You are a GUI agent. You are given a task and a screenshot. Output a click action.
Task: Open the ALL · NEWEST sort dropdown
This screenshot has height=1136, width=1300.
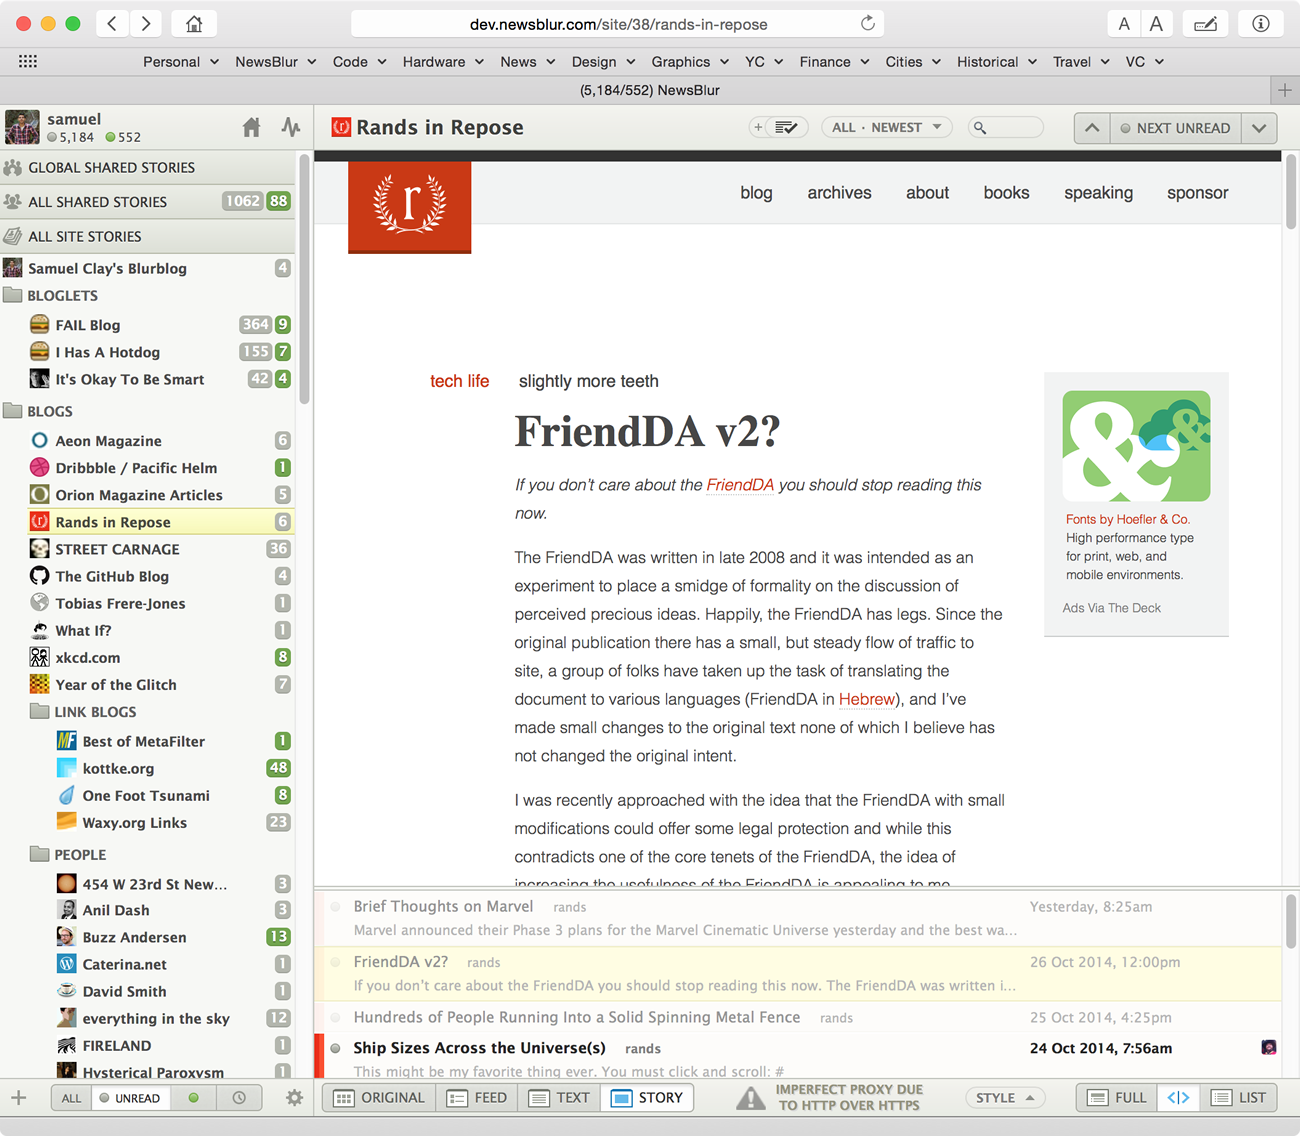[887, 127]
